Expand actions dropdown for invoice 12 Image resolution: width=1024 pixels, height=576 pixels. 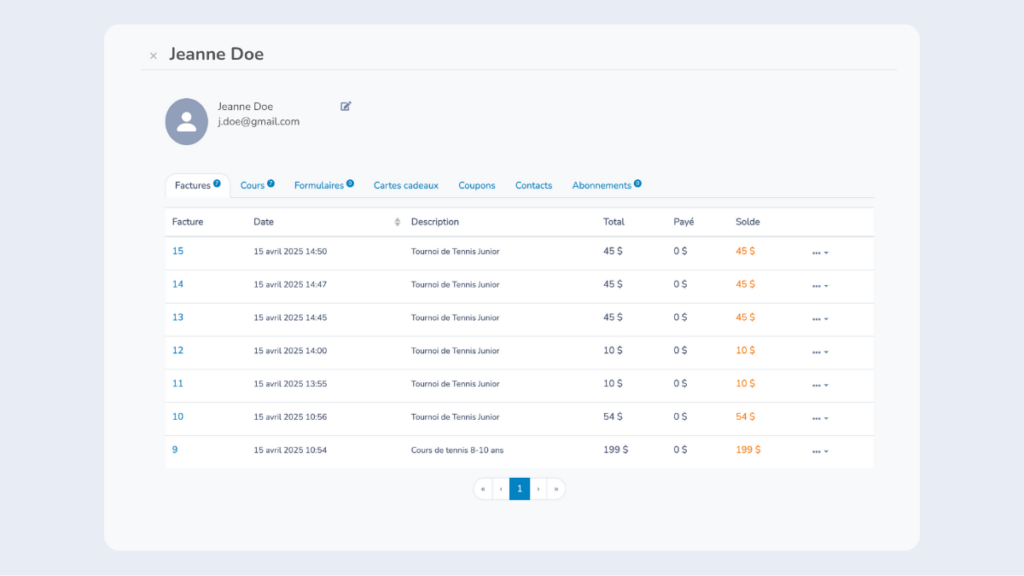tap(820, 352)
